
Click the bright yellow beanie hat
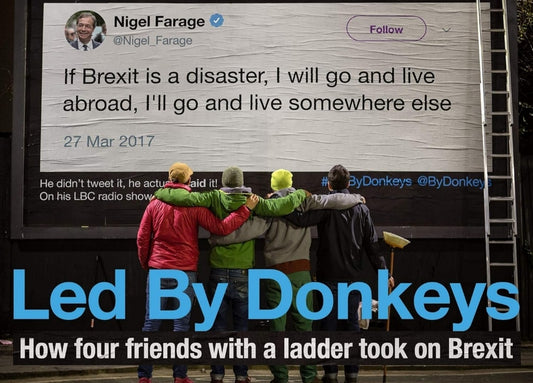[281, 180]
